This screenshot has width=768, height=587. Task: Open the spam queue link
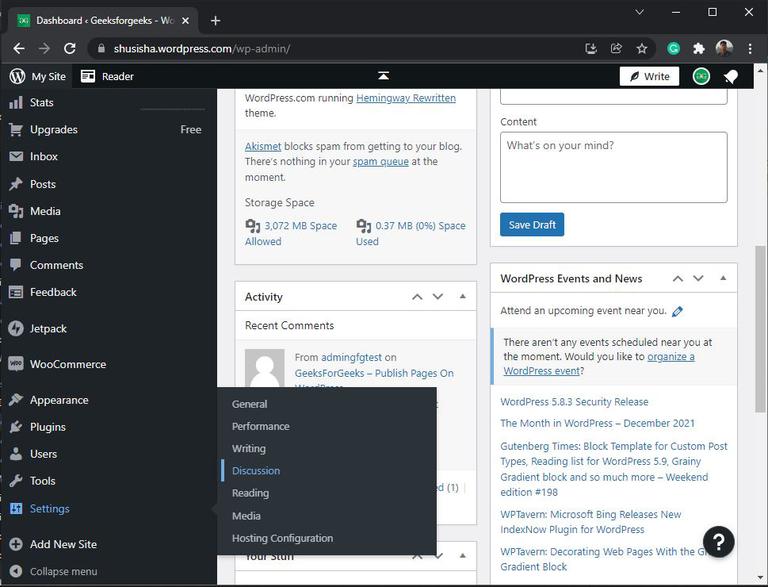coord(381,161)
